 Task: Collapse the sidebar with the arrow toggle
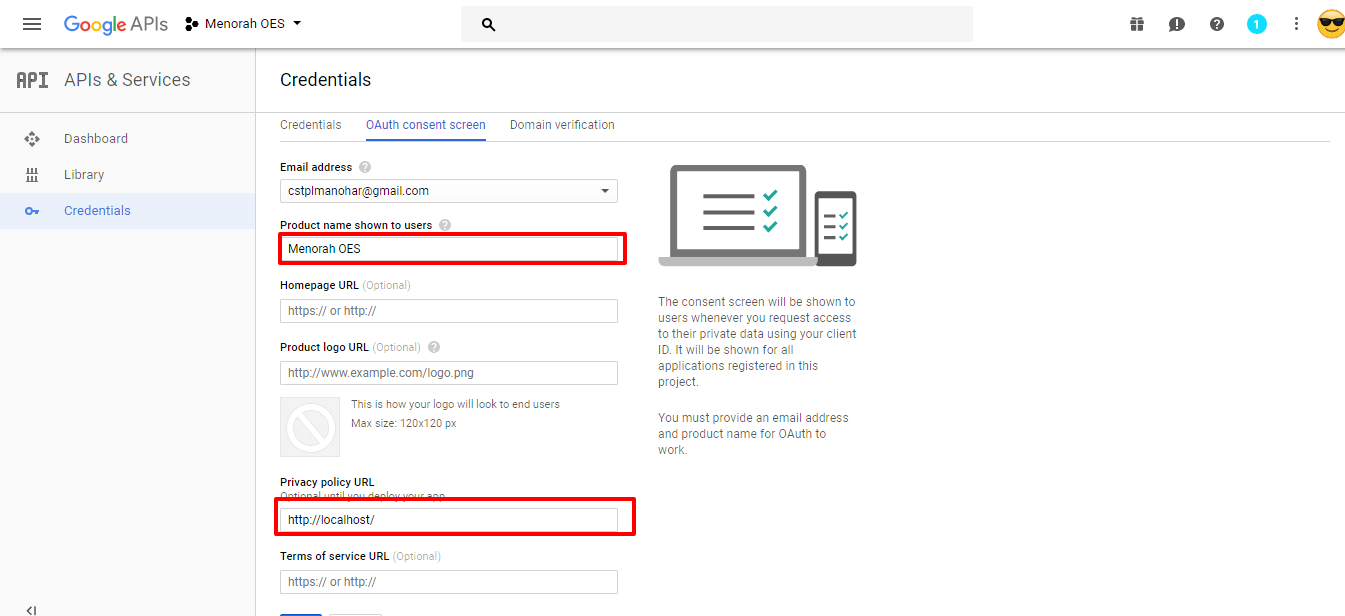[x=32, y=609]
